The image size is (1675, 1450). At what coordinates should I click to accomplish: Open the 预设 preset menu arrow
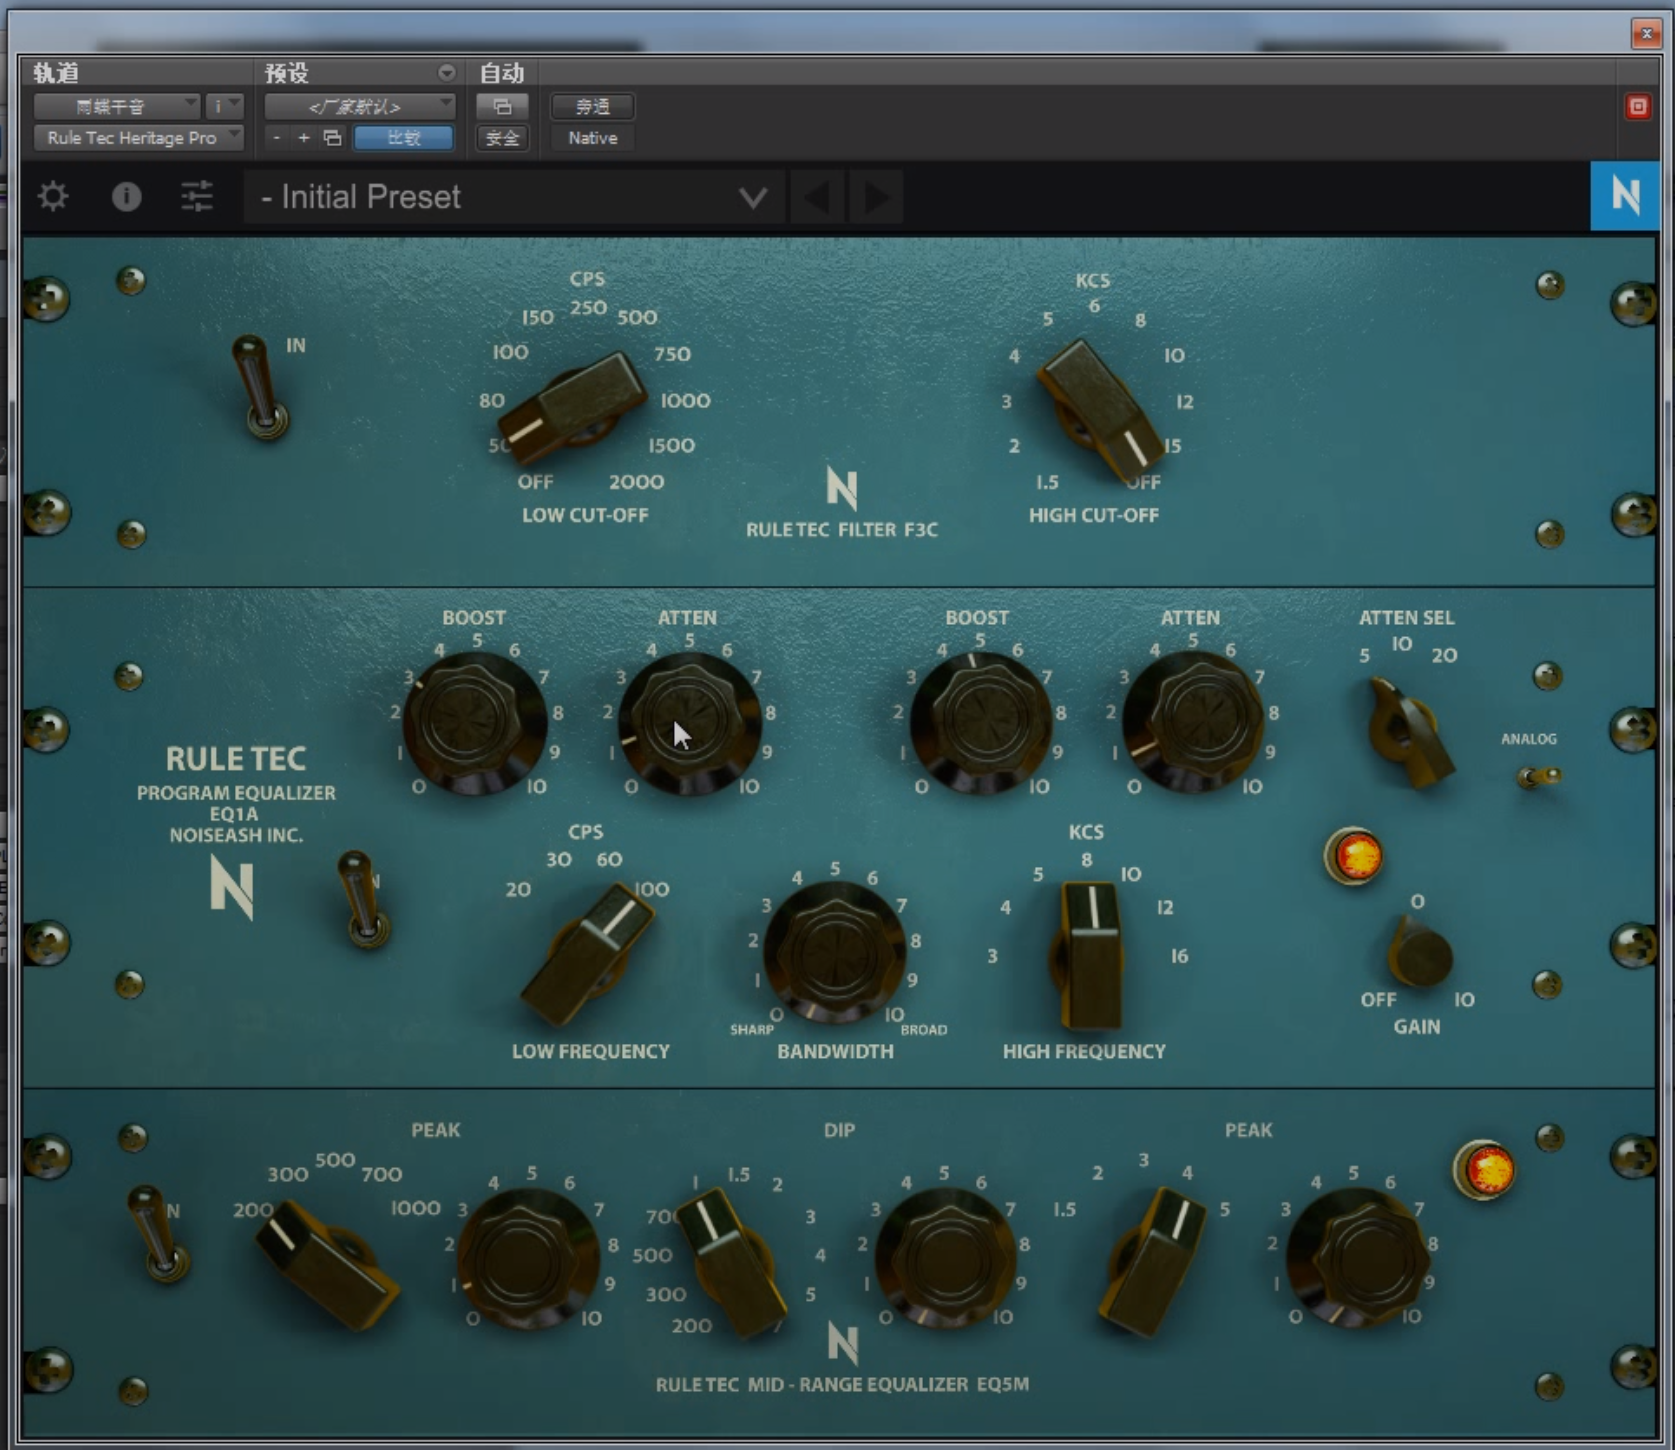(446, 73)
